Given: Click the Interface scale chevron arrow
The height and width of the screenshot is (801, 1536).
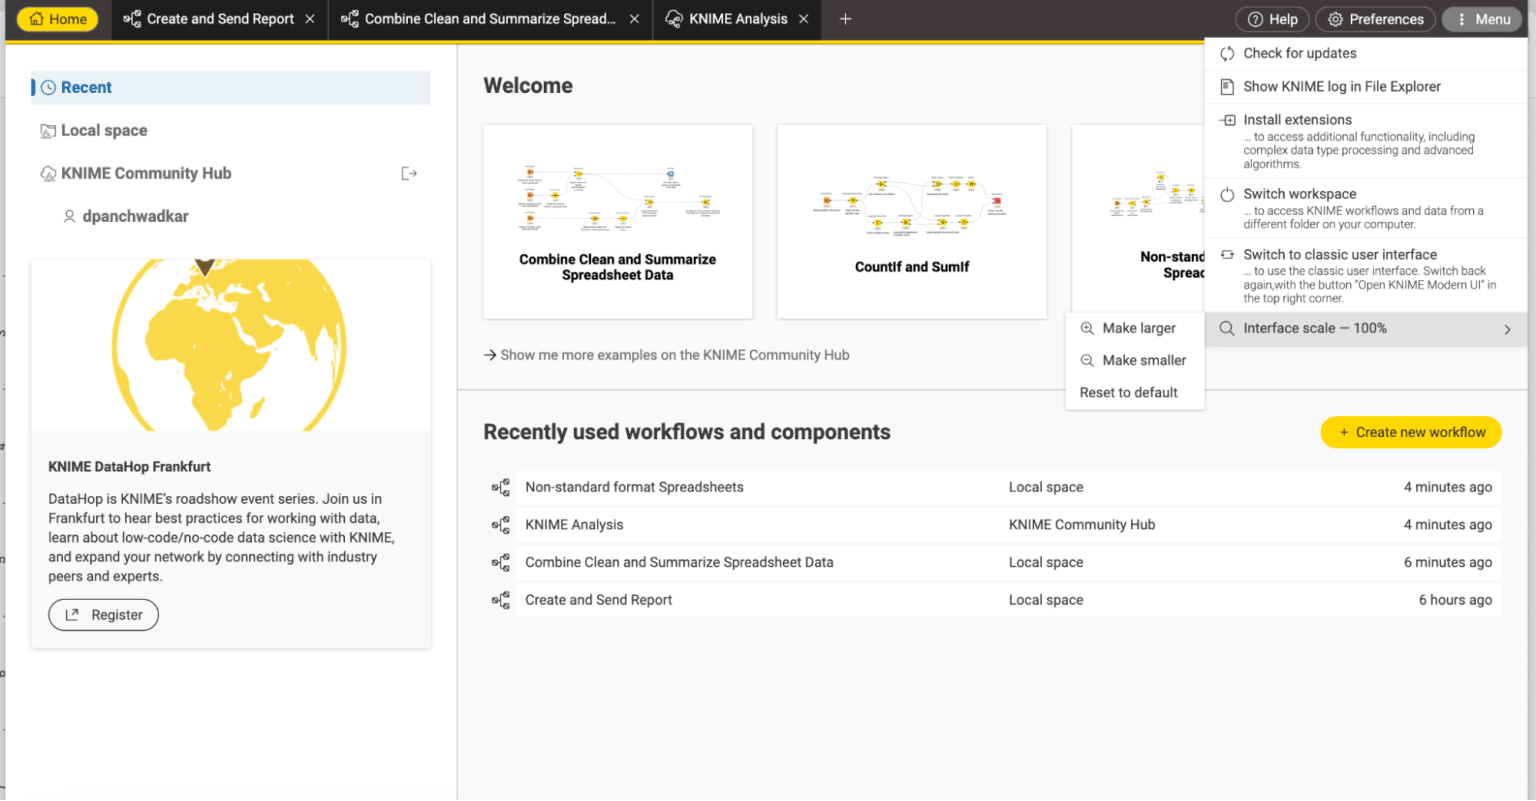Looking at the screenshot, I should tap(1507, 329).
